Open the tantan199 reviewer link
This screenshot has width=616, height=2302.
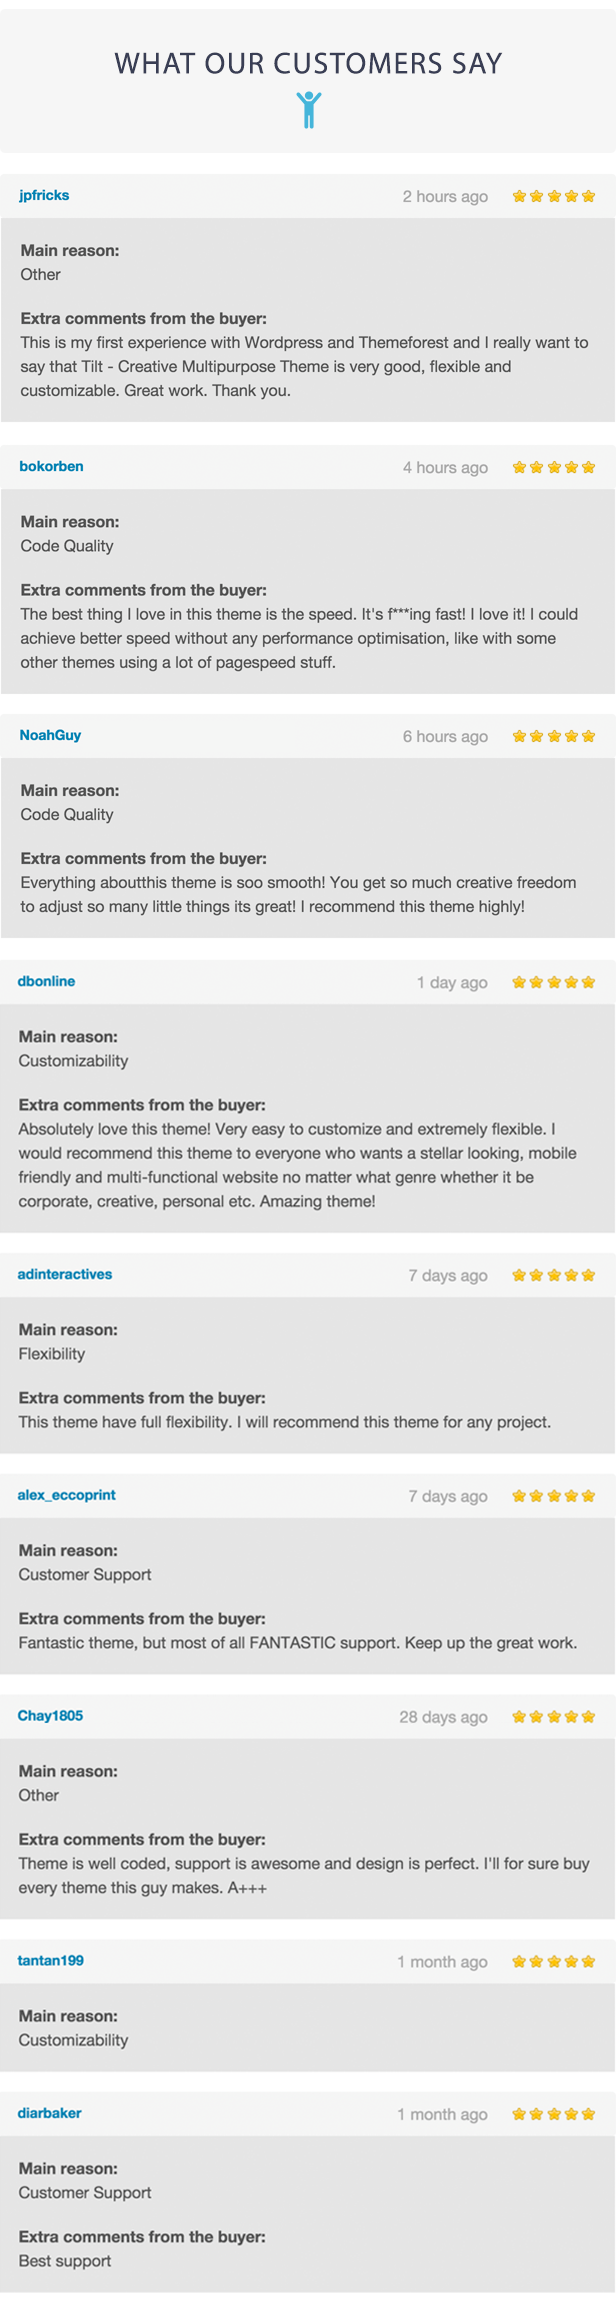point(50,1961)
